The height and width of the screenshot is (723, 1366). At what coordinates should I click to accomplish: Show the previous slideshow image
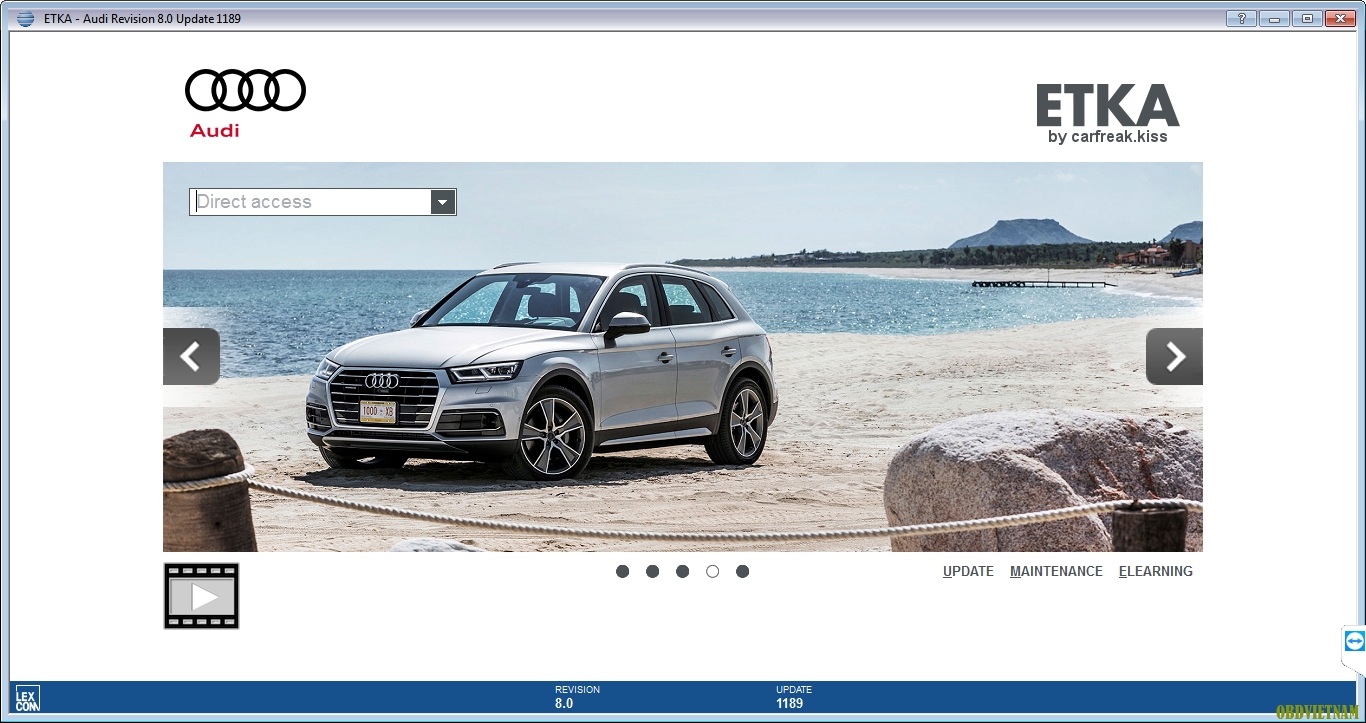click(x=191, y=356)
